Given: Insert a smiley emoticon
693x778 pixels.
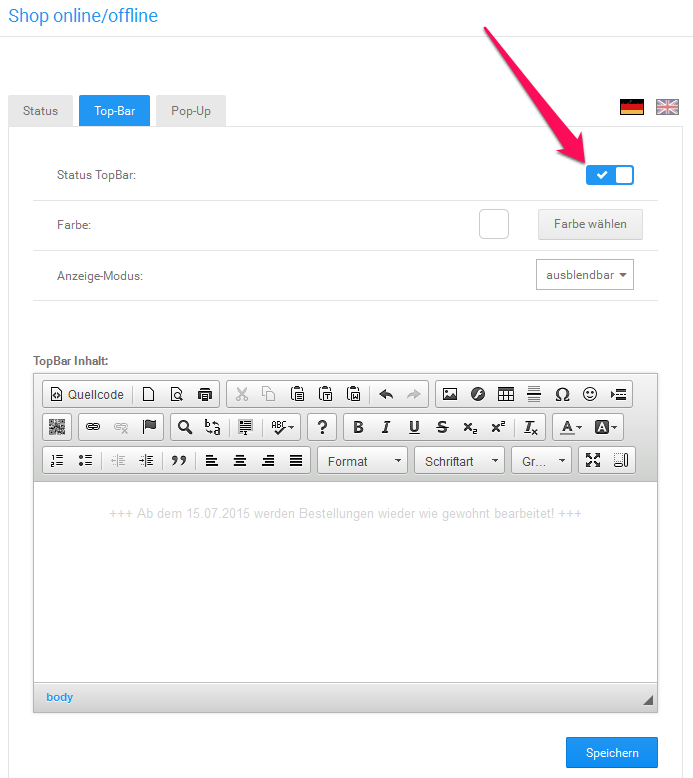Looking at the screenshot, I should coord(590,394).
